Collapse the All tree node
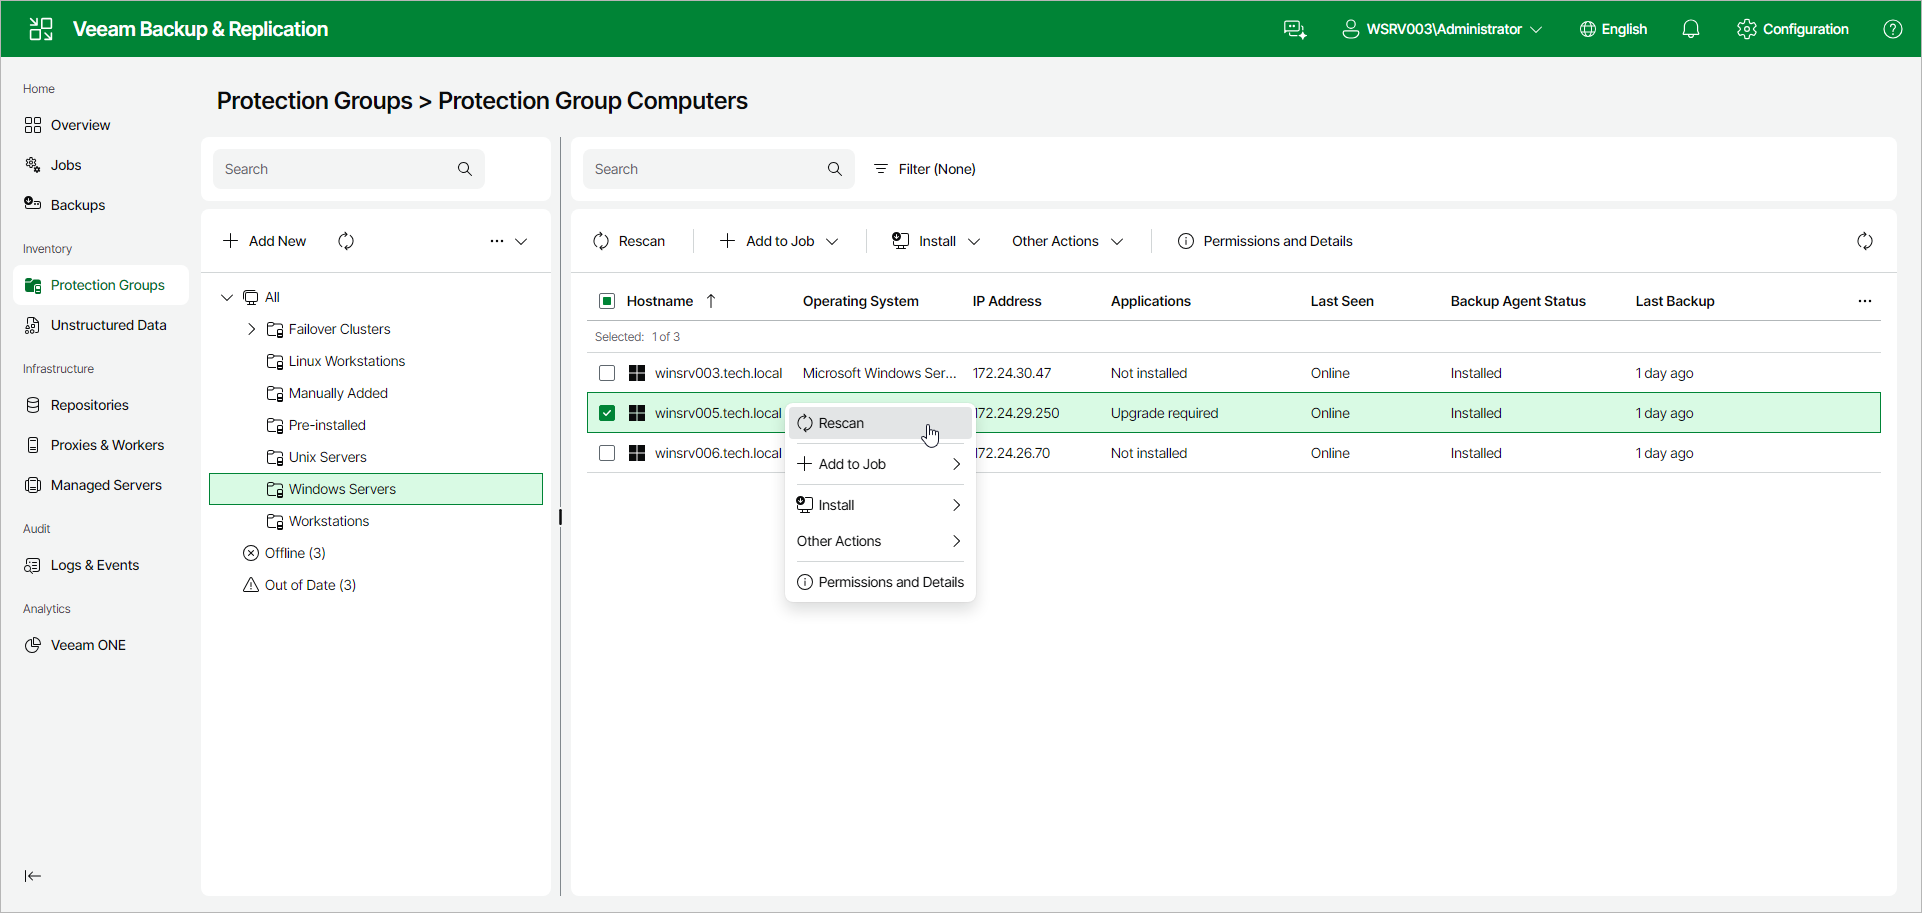This screenshot has width=1922, height=913. click(227, 297)
